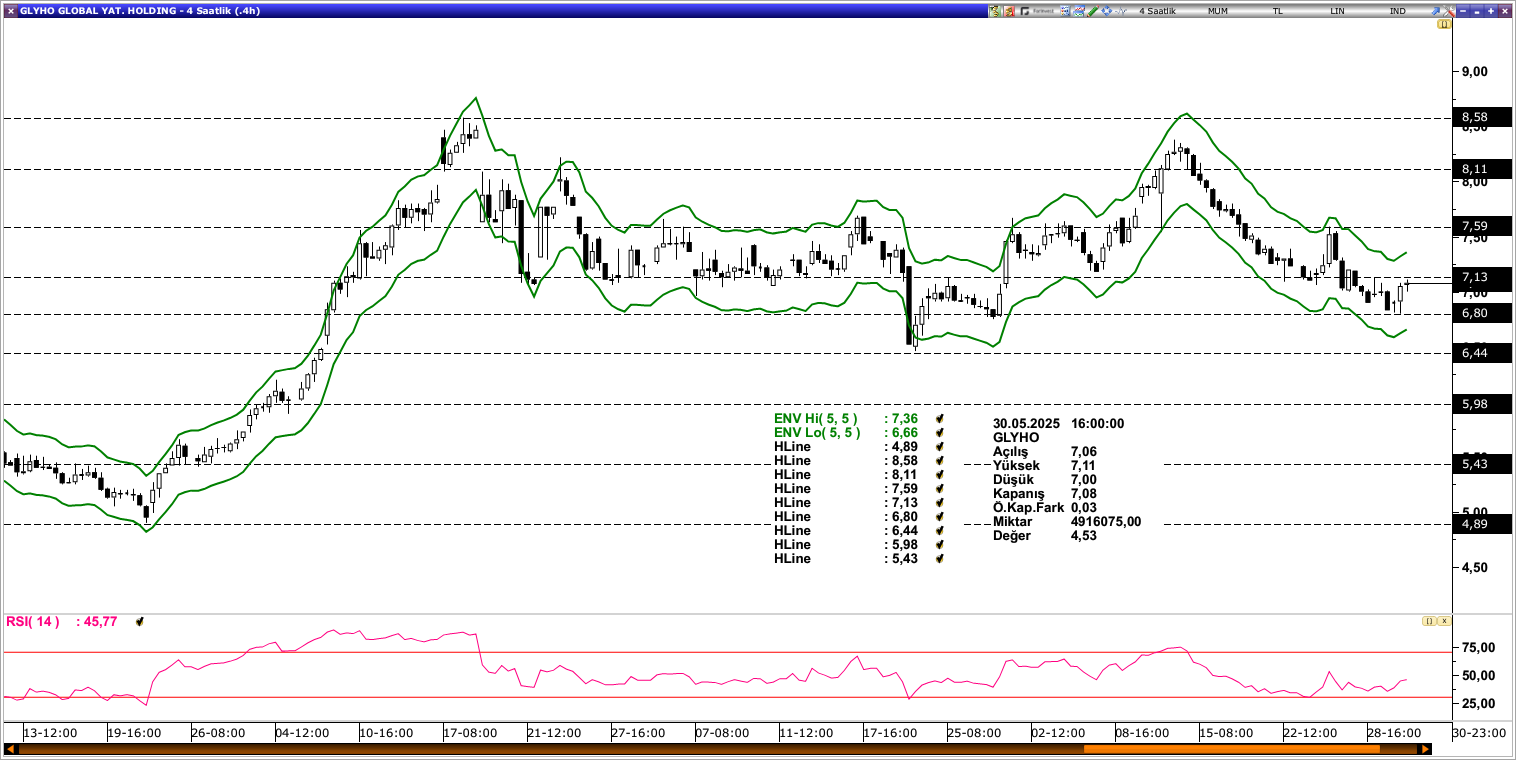Click the application icon left of the GLYHO title
The height and width of the screenshot is (760, 1516).
[10, 10]
